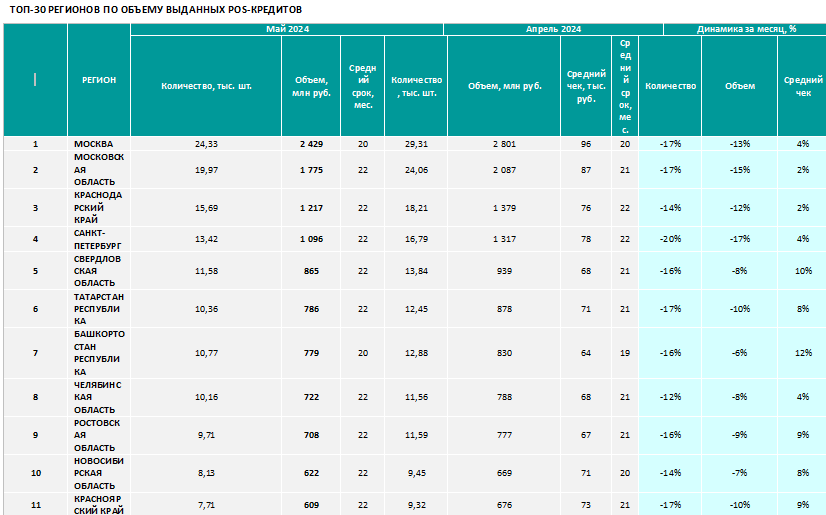The width and height of the screenshot is (826, 515).
Task: Select the 'НОВОСИБИРСКАЯ ОБЛАСТЬ' region cell
Action: [99, 473]
